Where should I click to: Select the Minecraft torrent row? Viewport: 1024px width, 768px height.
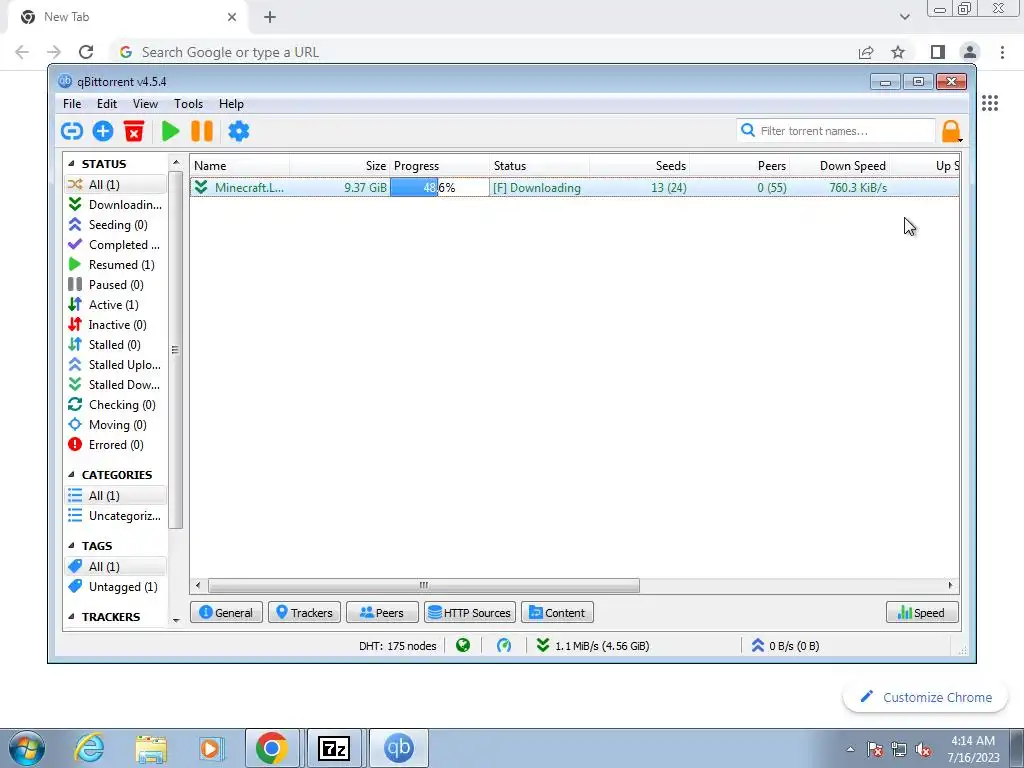click(x=575, y=188)
